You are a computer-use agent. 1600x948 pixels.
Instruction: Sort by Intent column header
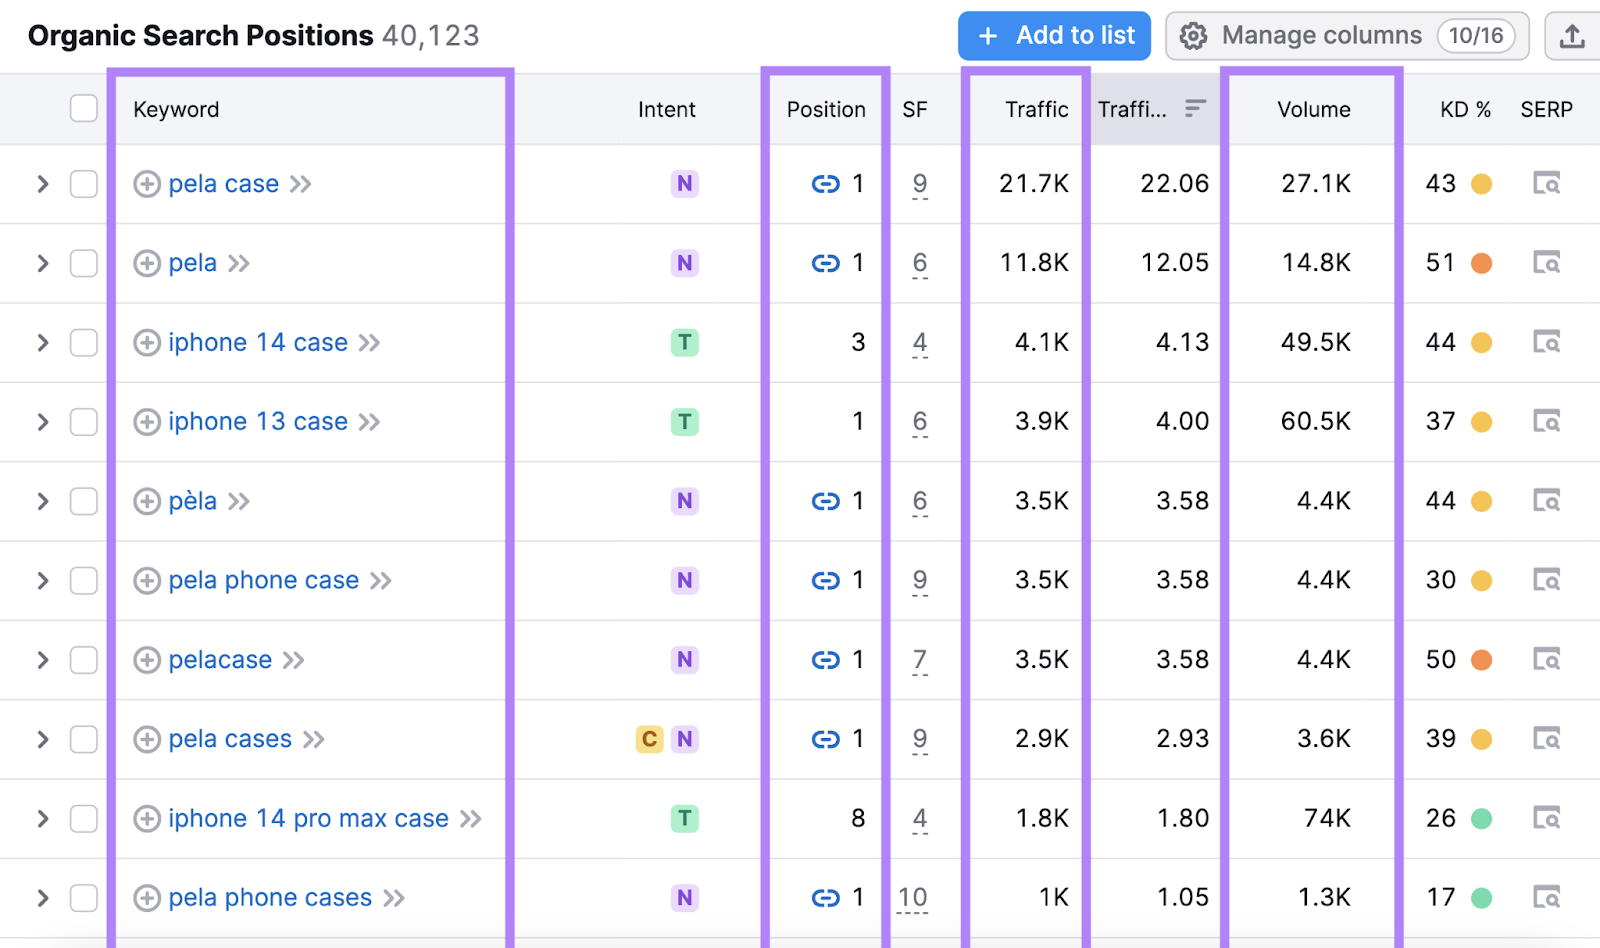[x=667, y=109]
